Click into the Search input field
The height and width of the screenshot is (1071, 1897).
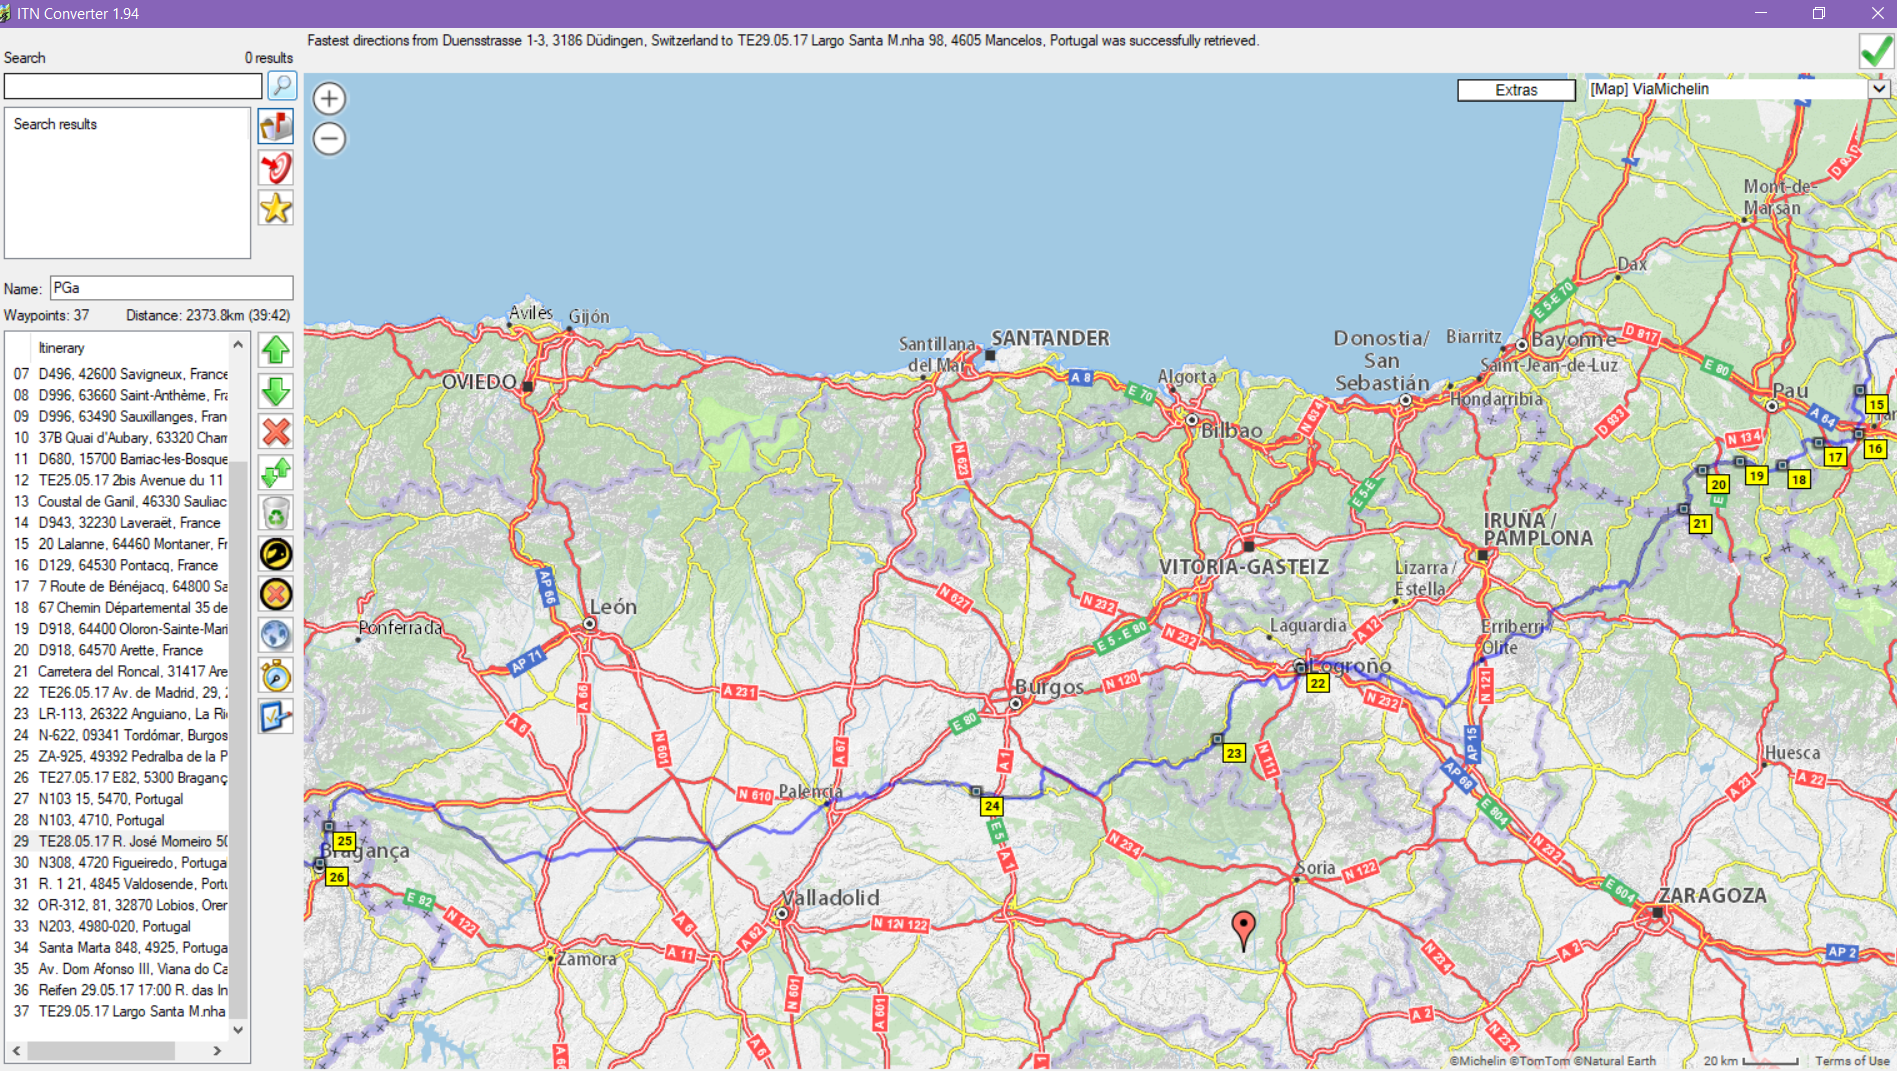(133, 87)
